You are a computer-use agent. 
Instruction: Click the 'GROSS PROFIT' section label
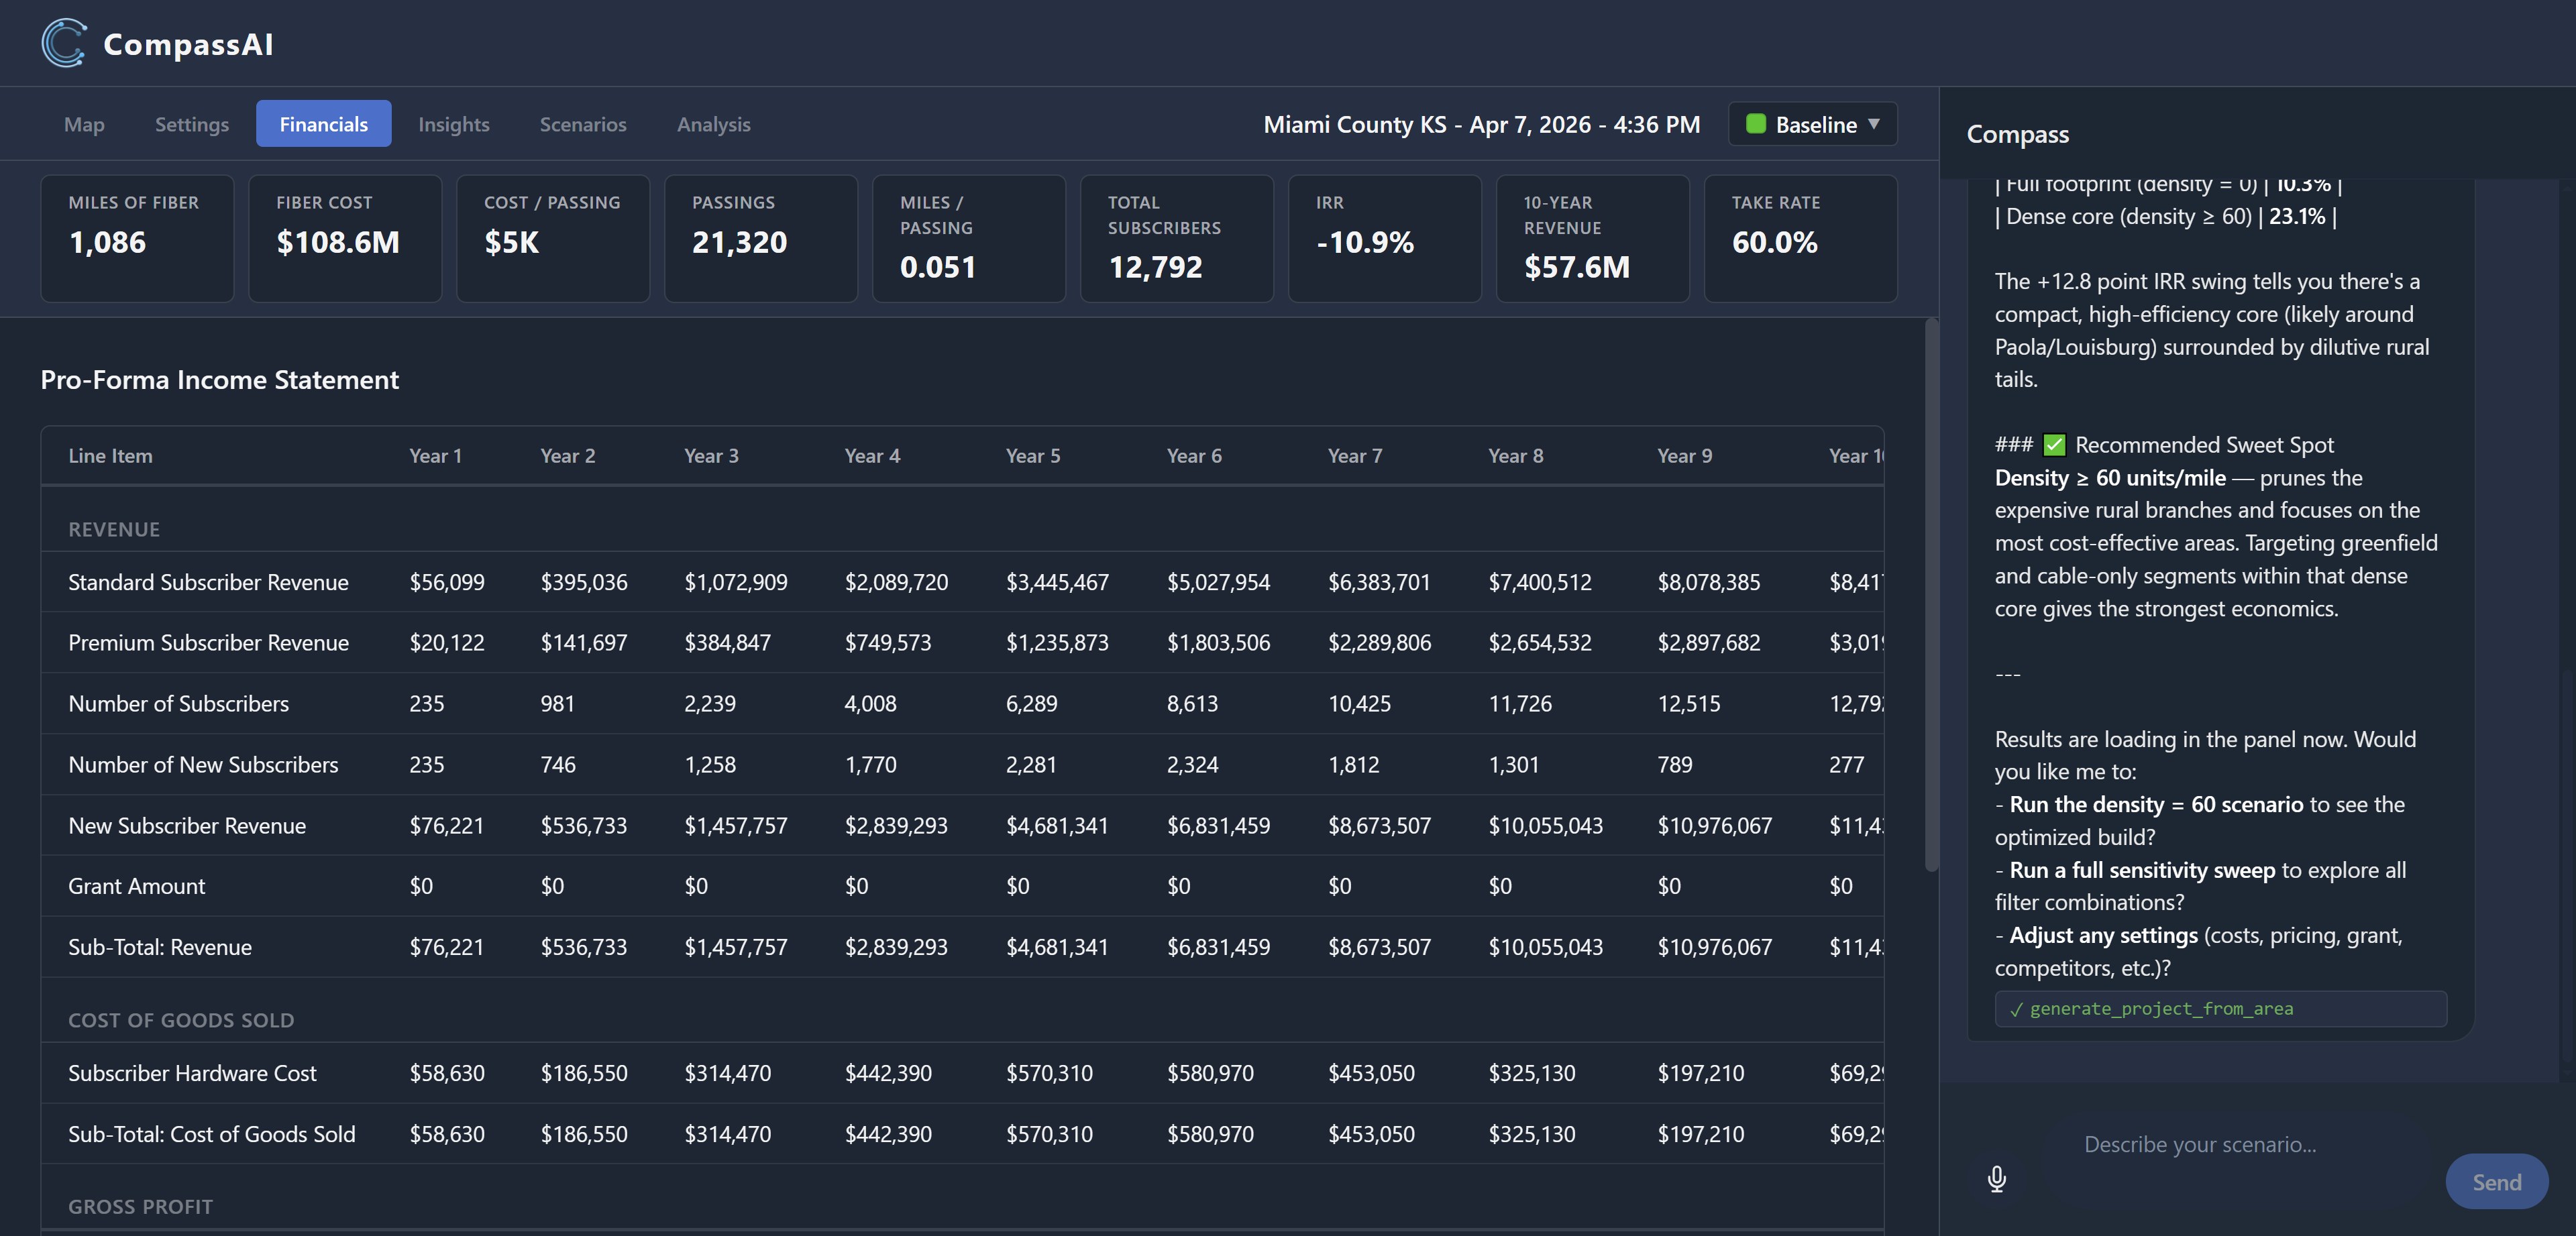(140, 1207)
